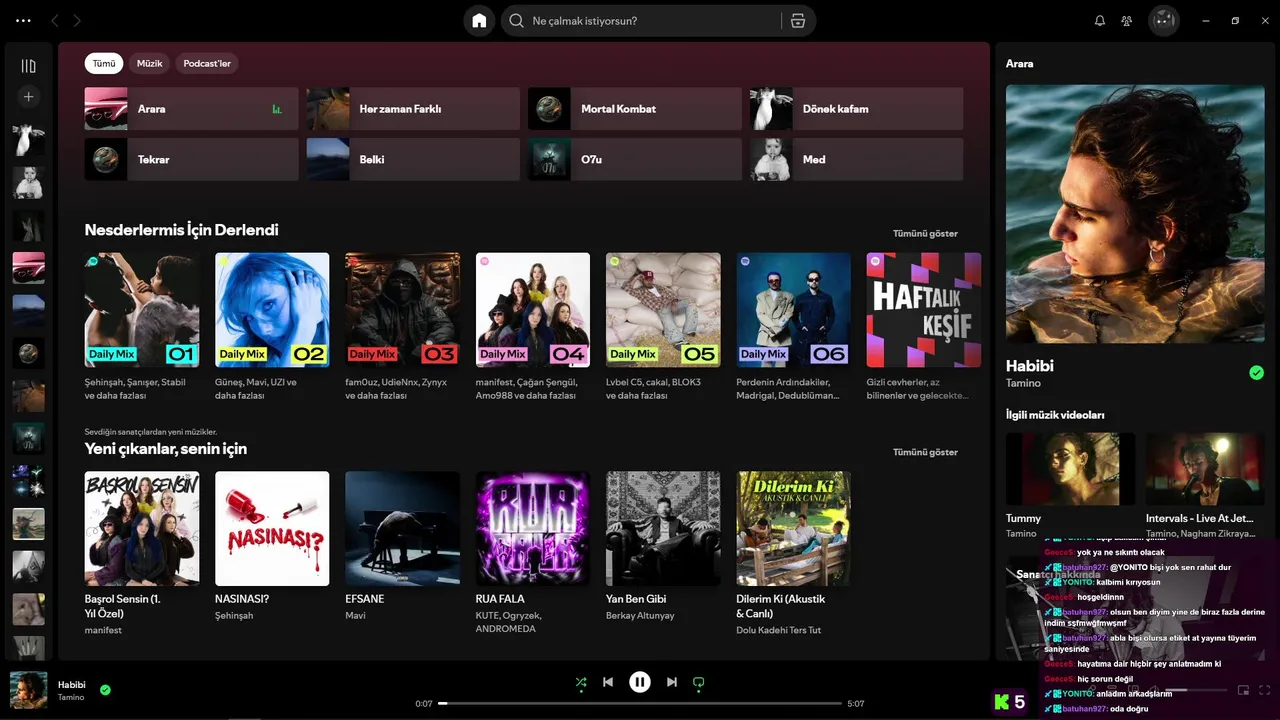Image resolution: width=1280 pixels, height=720 pixels.
Task: Play the Intervals - Live music video
Action: click(x=1205, y=468)
